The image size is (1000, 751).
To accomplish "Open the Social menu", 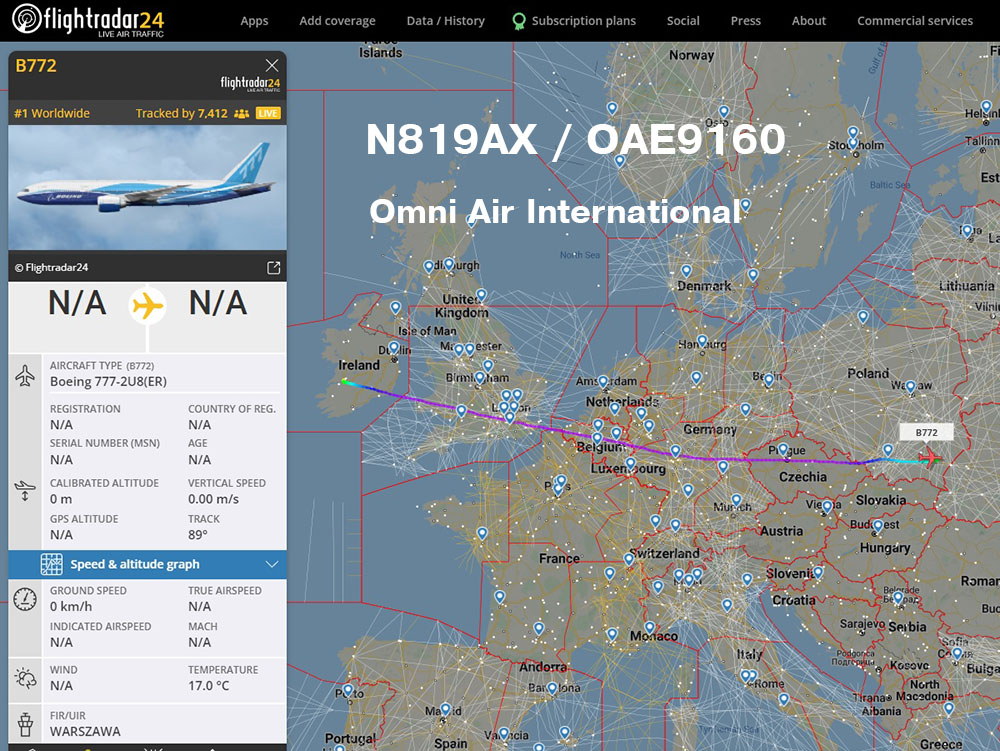I will click(683, 21).
